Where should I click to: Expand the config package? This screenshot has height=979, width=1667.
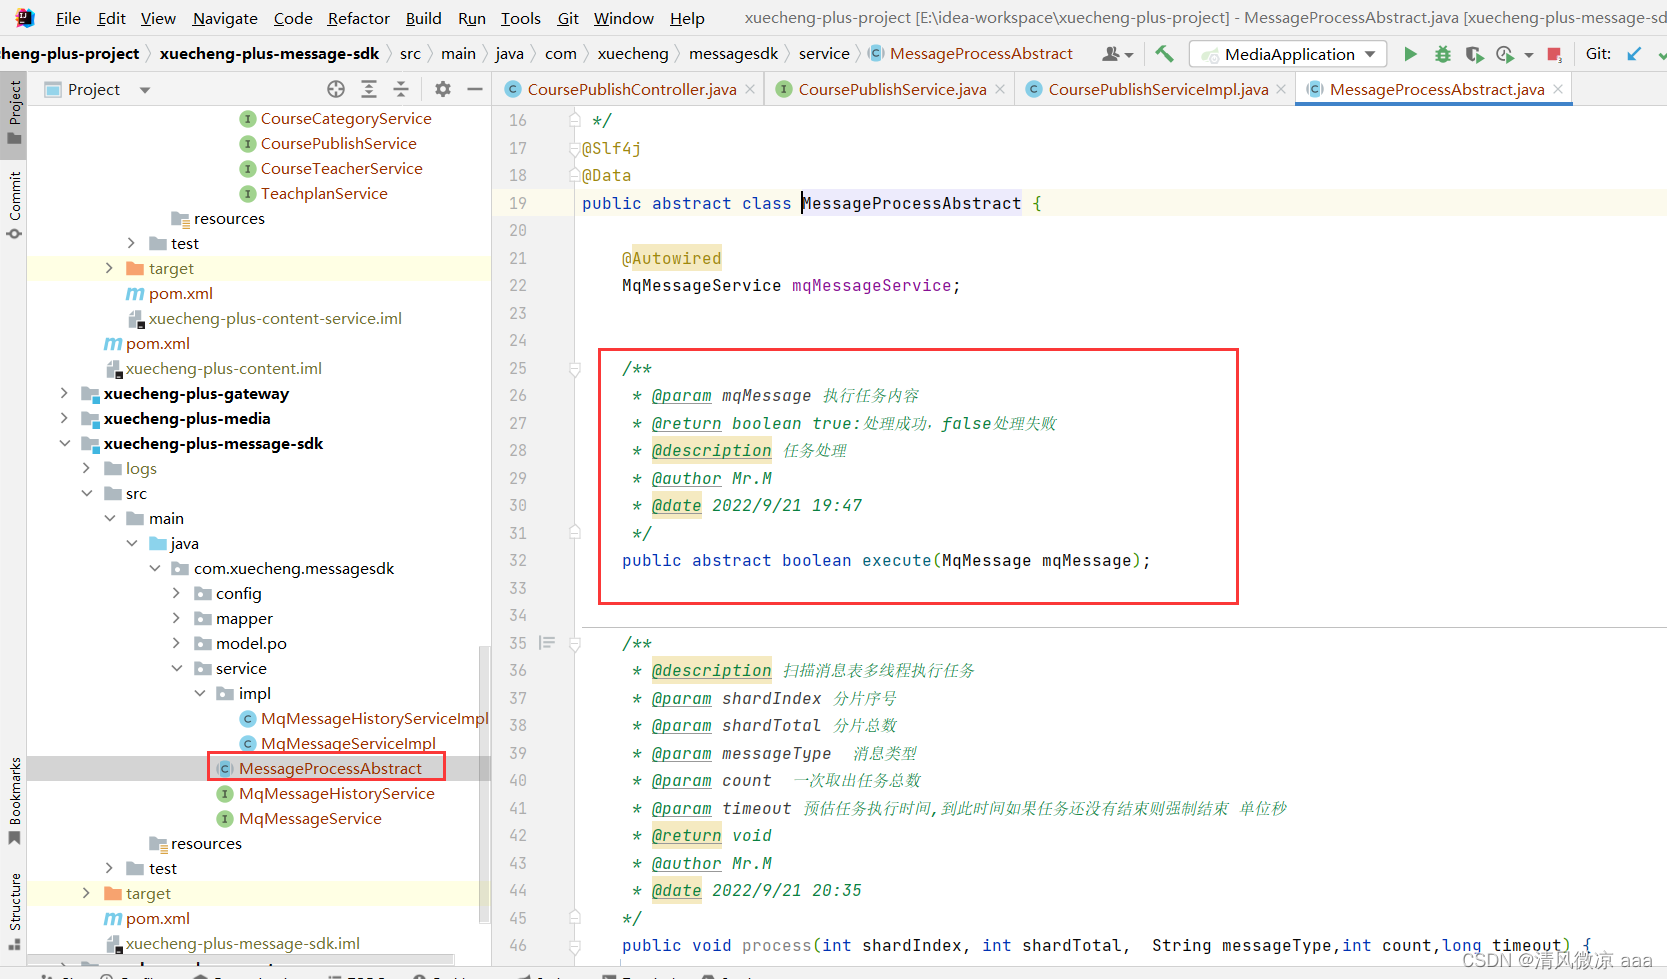point(176,593)
